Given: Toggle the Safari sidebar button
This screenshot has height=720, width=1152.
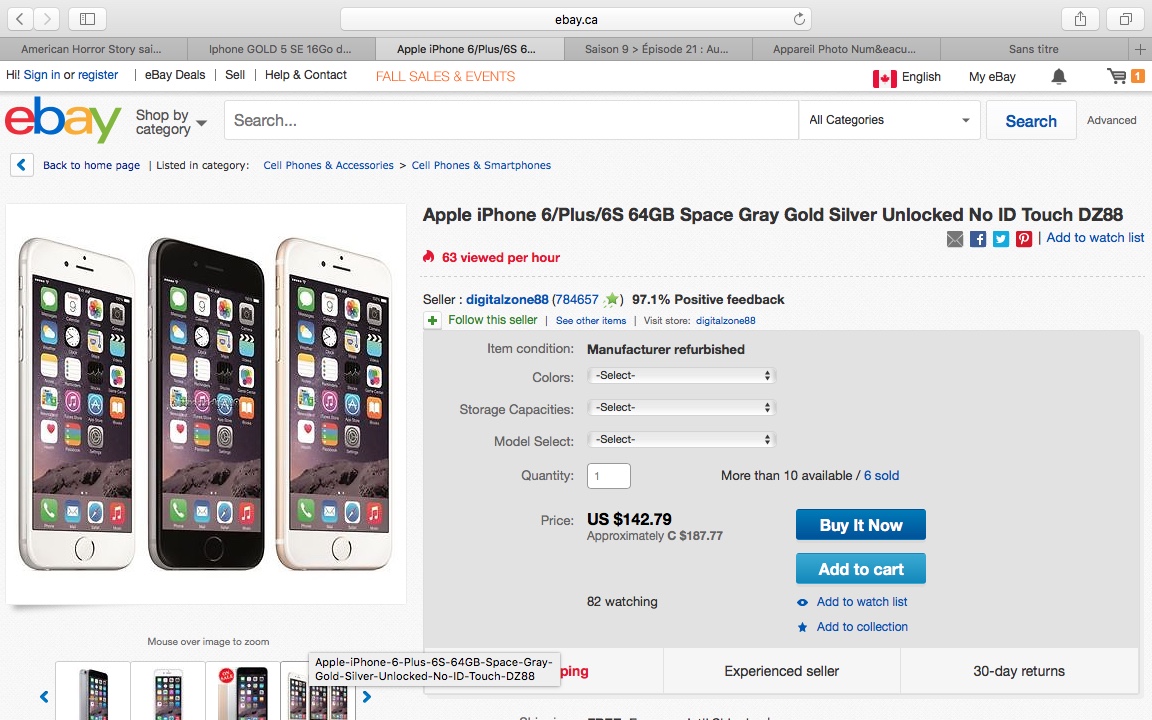Looking at the screenshot, I should [87, 19].
